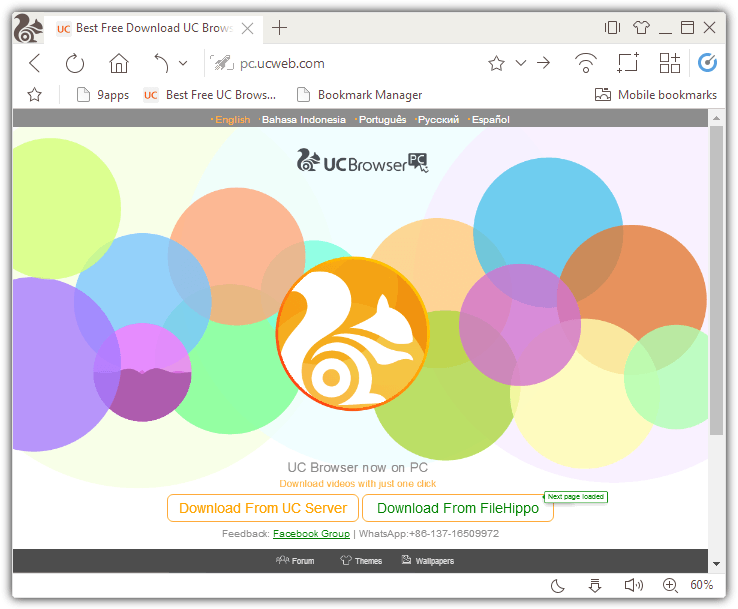Open the 9apps bookmark

(x=103, y=95)
